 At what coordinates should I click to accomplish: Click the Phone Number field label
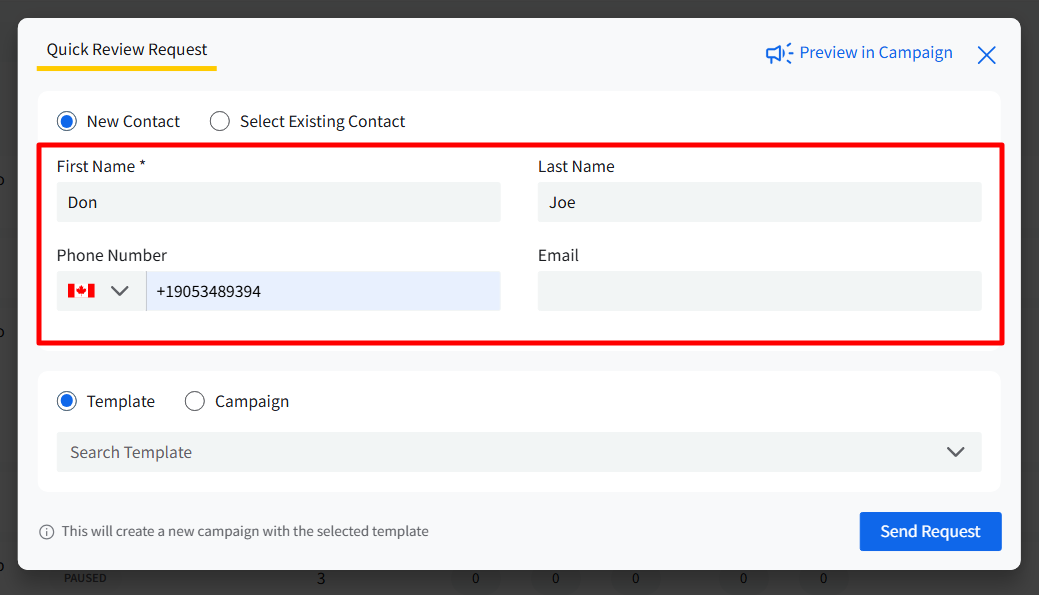[x=112, y=255]
